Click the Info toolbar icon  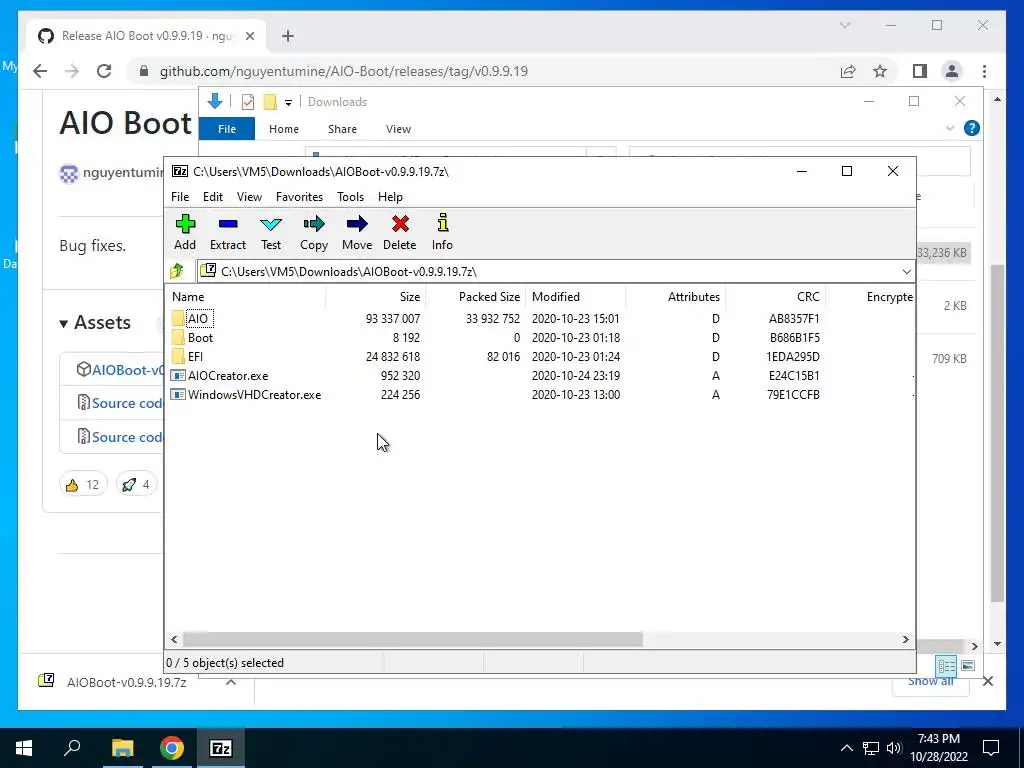click(442, 223)
